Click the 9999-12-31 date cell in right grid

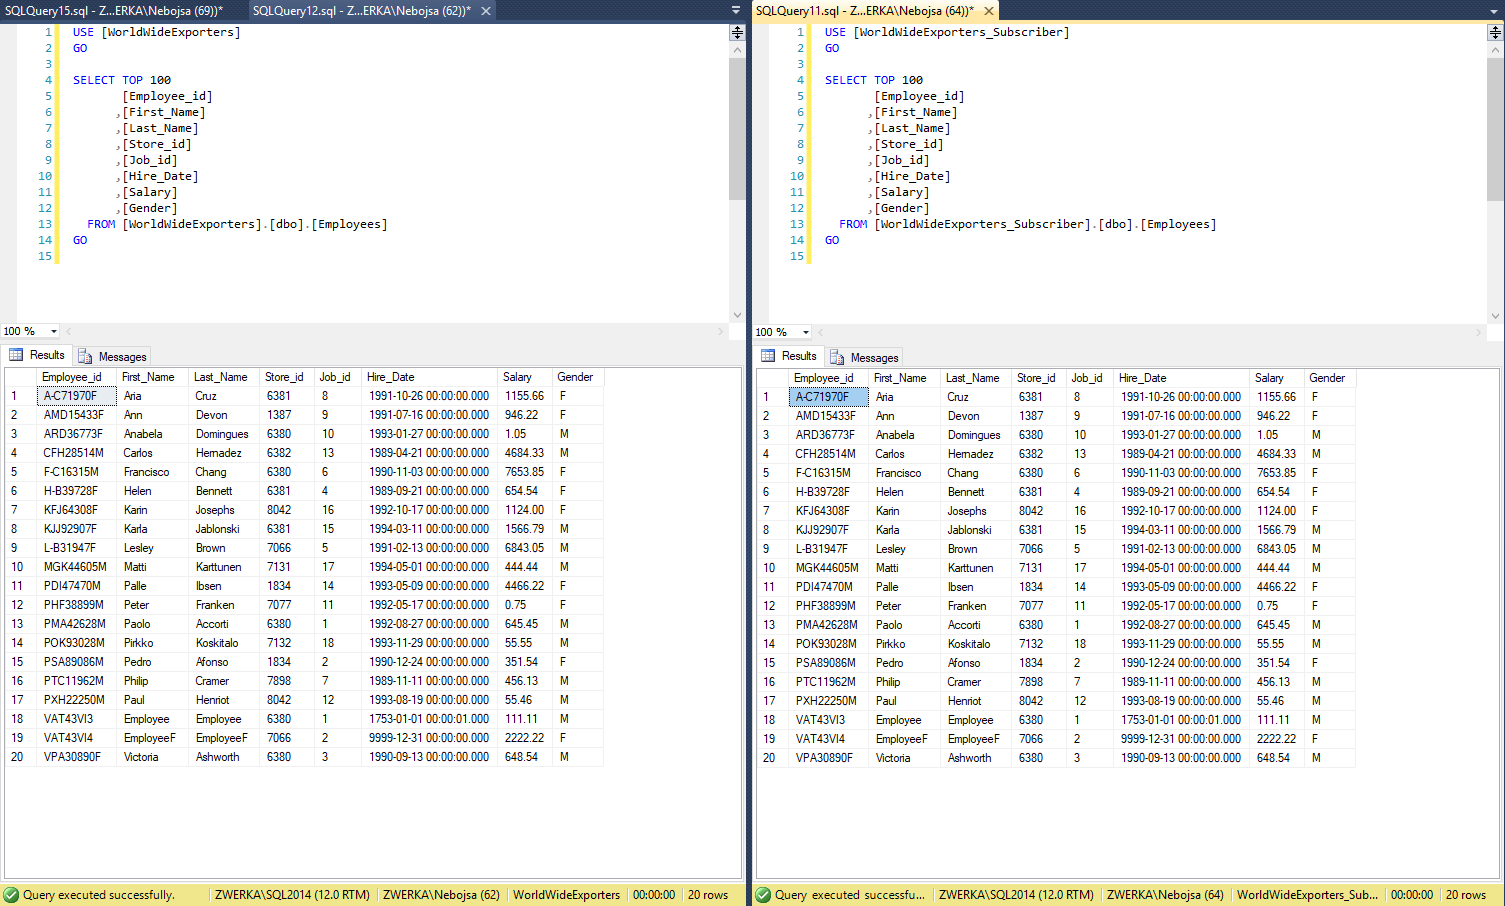click(1181, 739)
